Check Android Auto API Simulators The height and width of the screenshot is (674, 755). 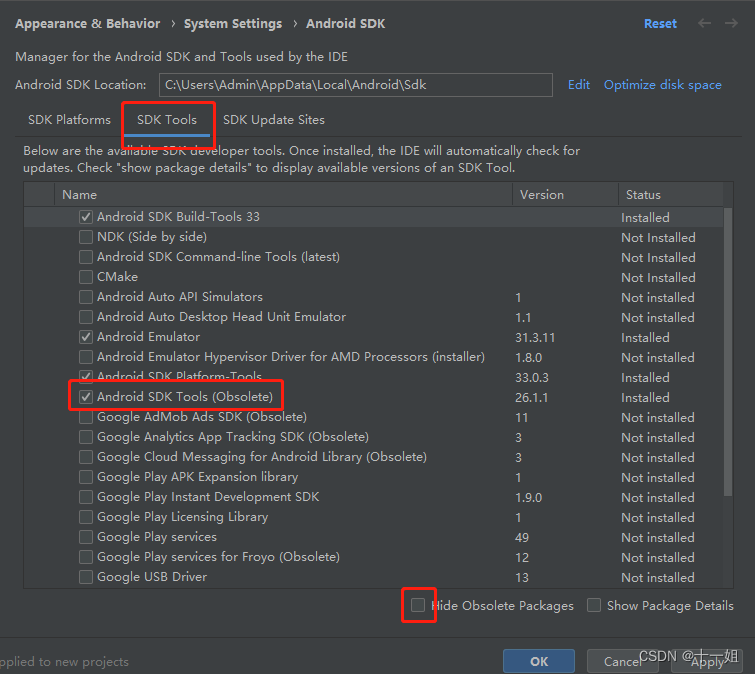coord(86,297)
